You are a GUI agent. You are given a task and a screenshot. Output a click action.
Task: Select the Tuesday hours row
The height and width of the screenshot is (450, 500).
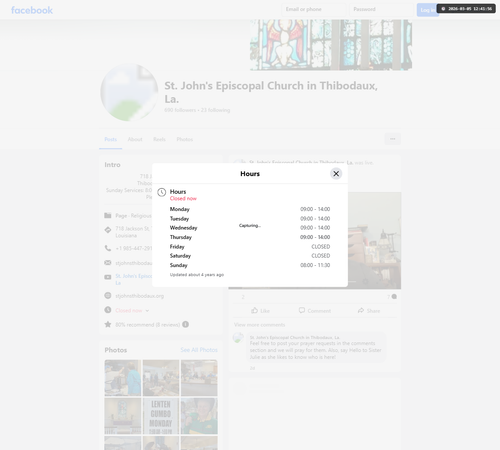(x=250, y=219)
